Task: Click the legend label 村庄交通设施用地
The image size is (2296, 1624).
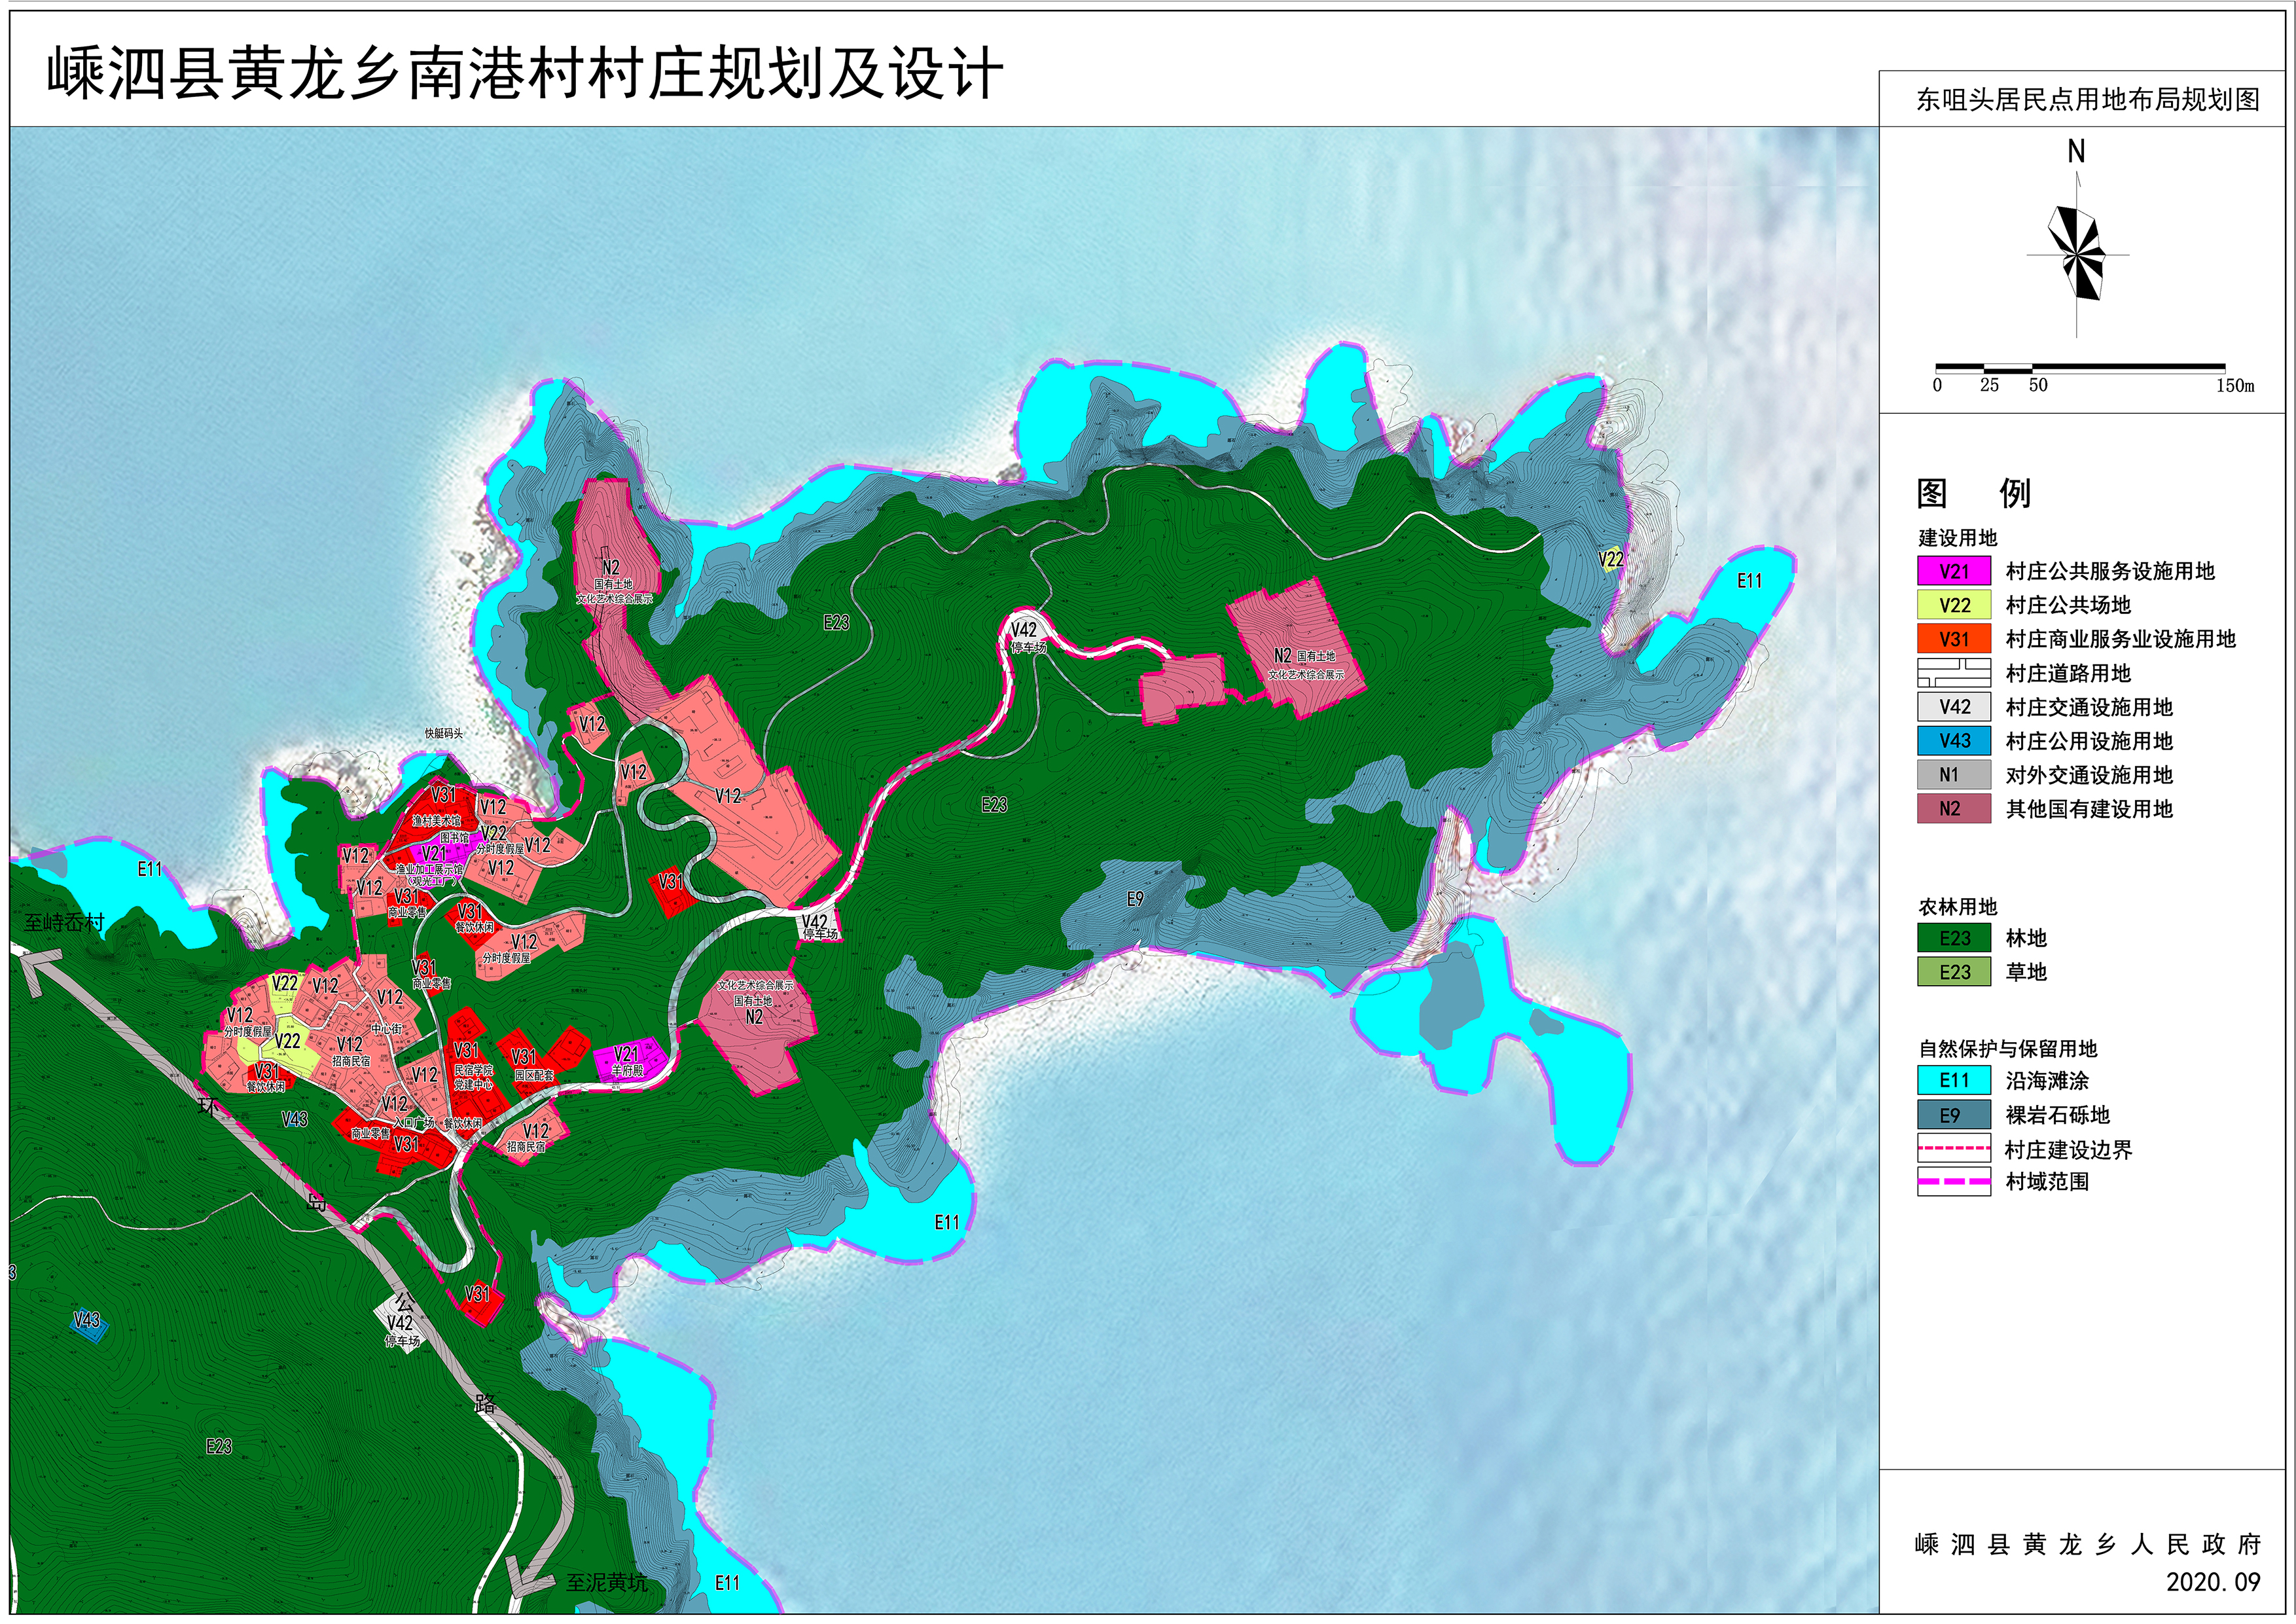Action: pyautogui.click(x=2089, y=707)
